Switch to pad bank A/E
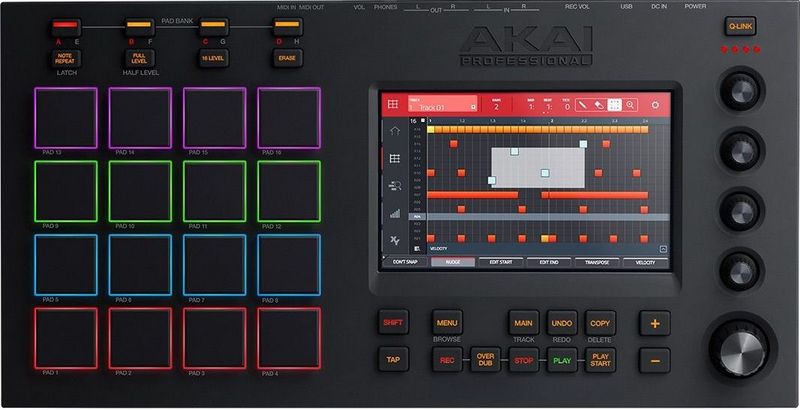The width and height of the screenshot is (800, 410). click(66, 27)
